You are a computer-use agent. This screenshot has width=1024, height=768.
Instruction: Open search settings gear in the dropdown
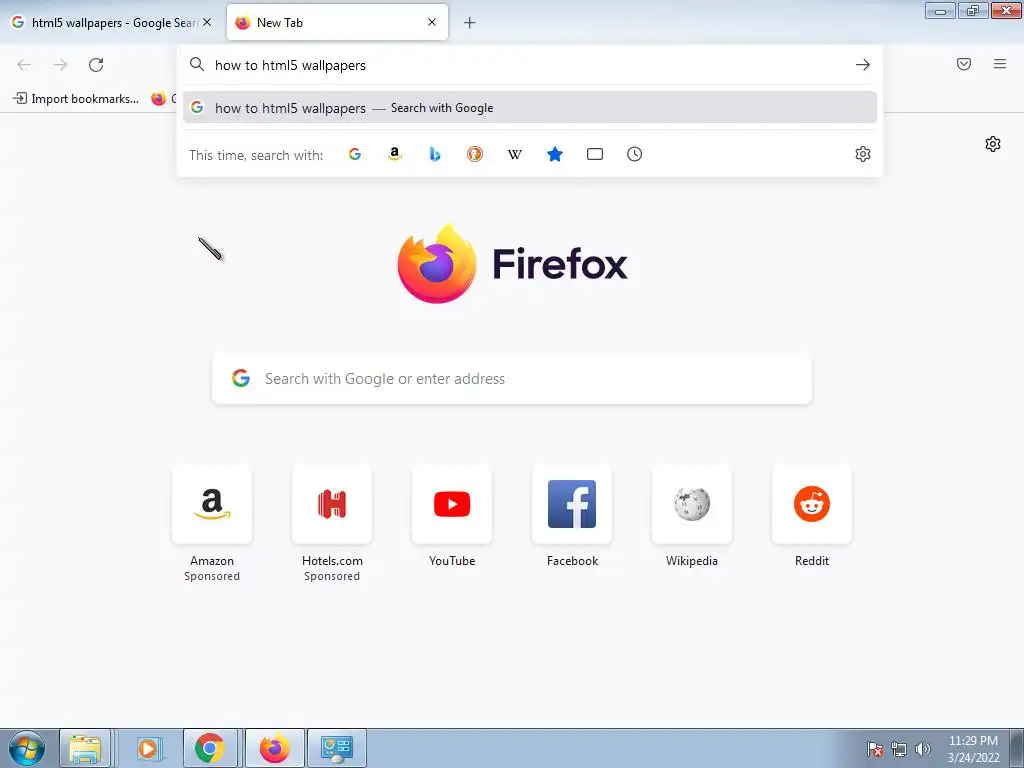863,154
